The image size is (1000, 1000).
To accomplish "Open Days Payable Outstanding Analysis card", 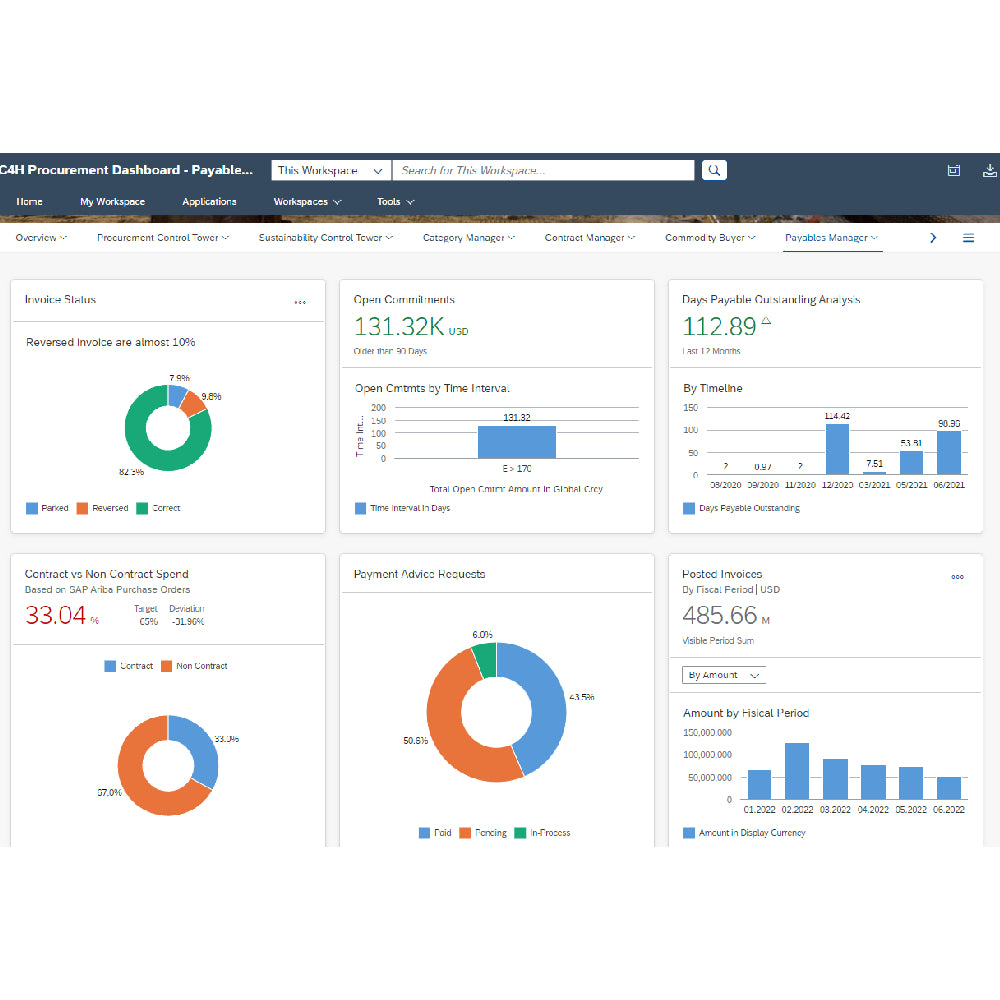I will [x=770, y=299].
